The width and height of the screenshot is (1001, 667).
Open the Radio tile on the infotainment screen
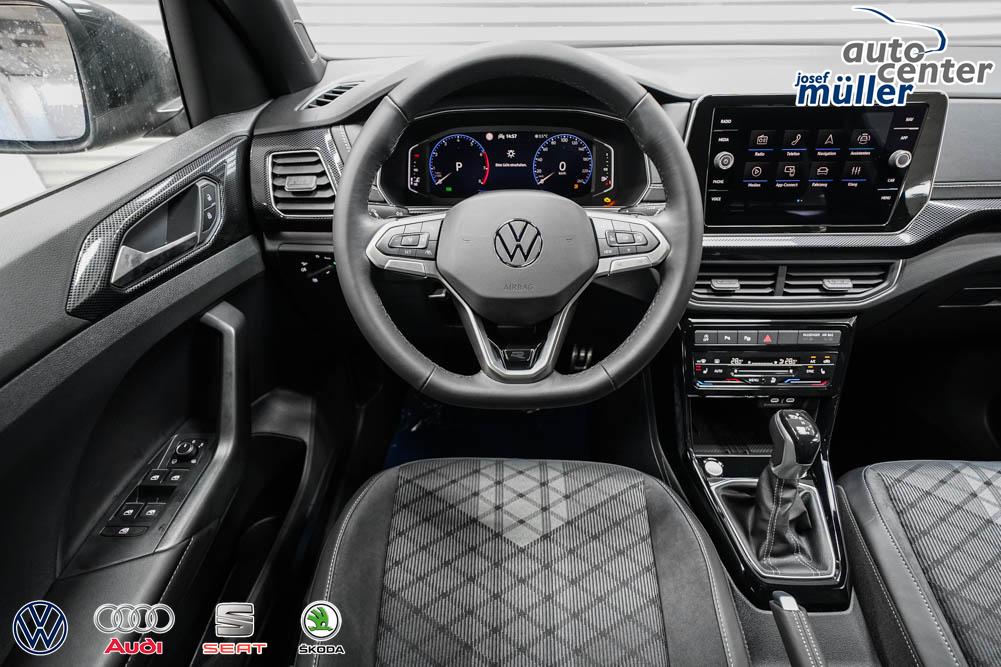[x=761, y=139]
